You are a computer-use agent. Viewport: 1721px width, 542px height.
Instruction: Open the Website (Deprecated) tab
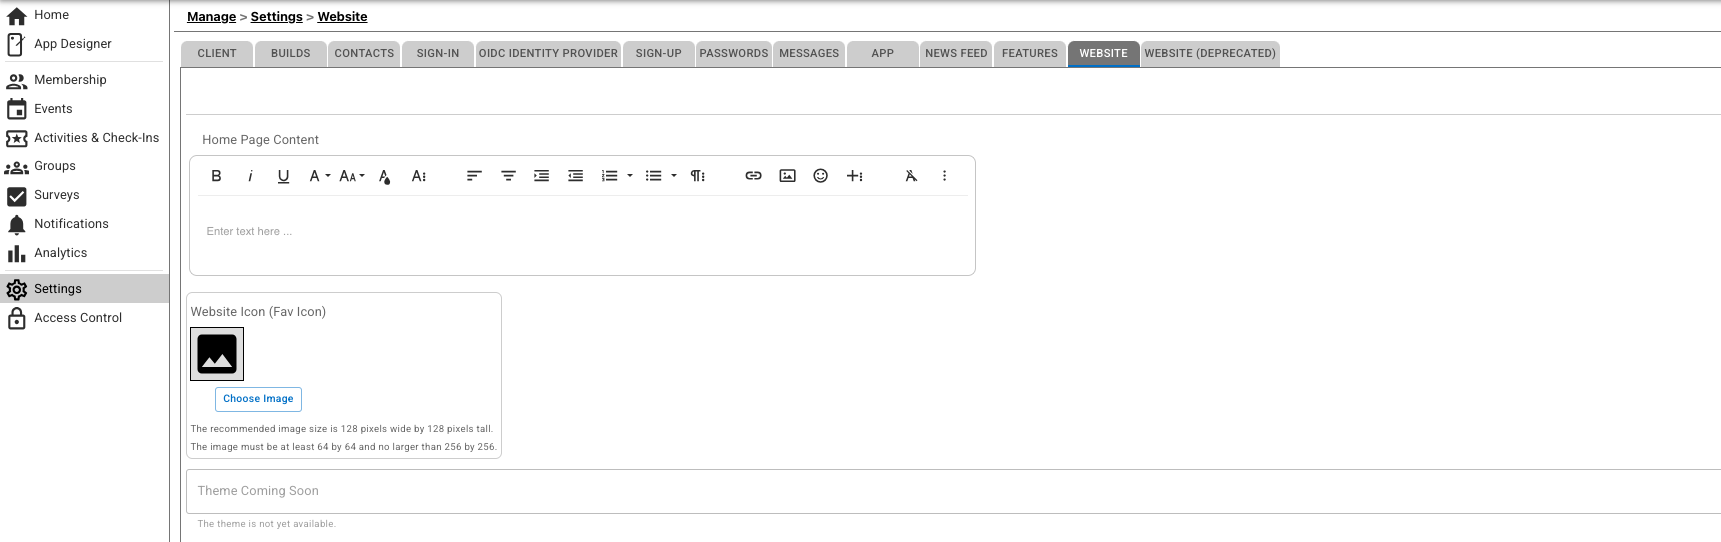pyautogui.click(x=1210, y=54)
